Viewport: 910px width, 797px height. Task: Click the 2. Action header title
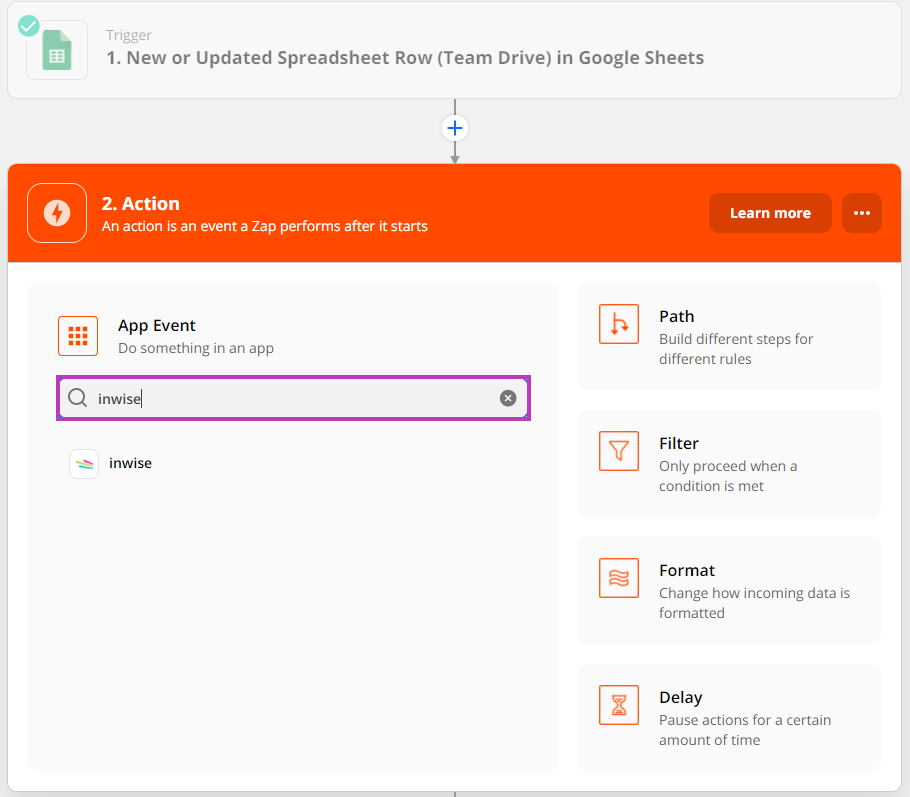tap(140, 204)
